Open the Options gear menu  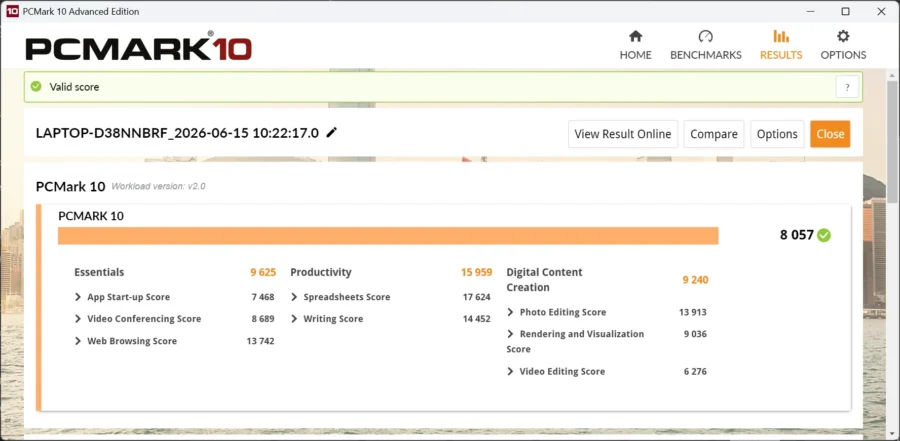click(843, 45)
